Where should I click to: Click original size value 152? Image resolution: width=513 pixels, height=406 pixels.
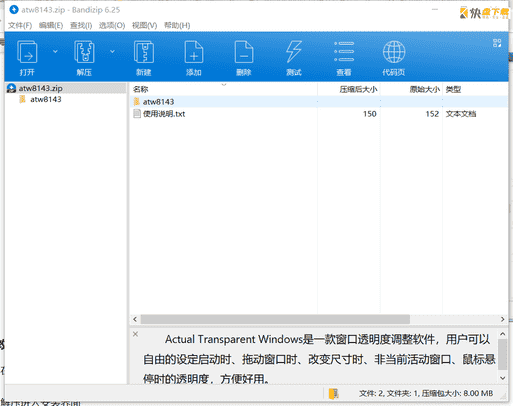click(432, 114)
